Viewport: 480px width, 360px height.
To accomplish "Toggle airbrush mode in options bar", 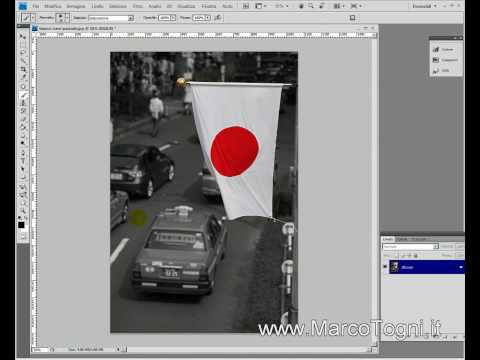I will (218, 17).
